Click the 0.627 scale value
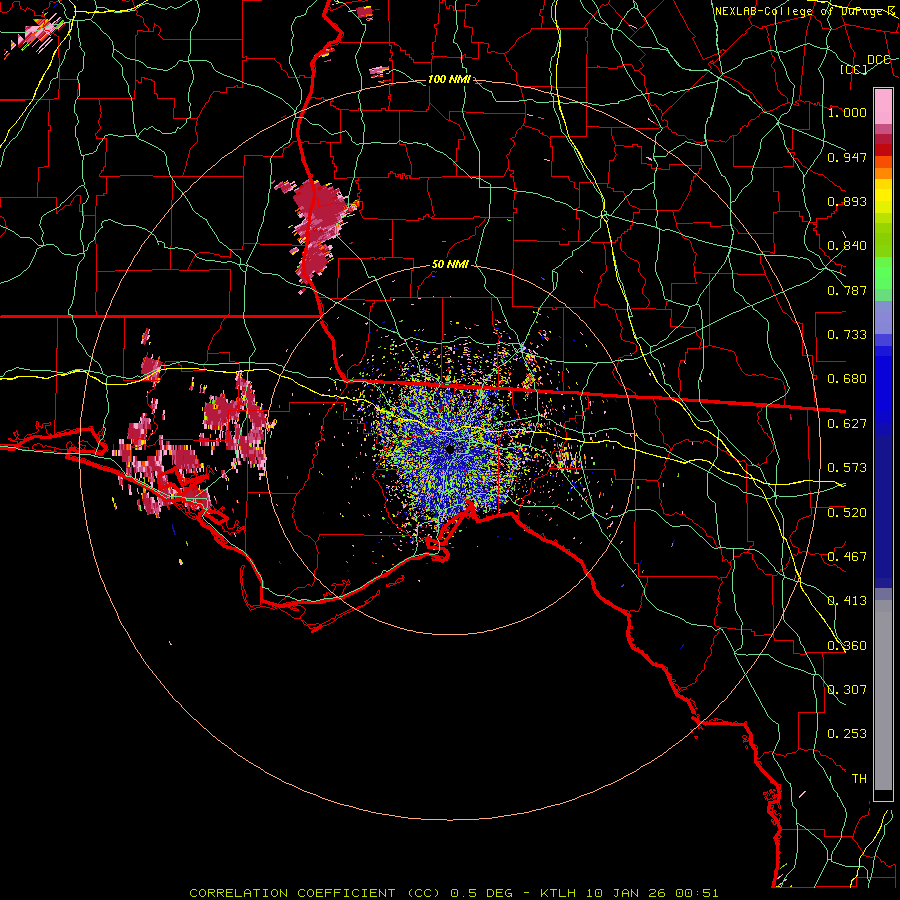The height and width of the screenshot is (900, 900). click(x=847, y=424)
